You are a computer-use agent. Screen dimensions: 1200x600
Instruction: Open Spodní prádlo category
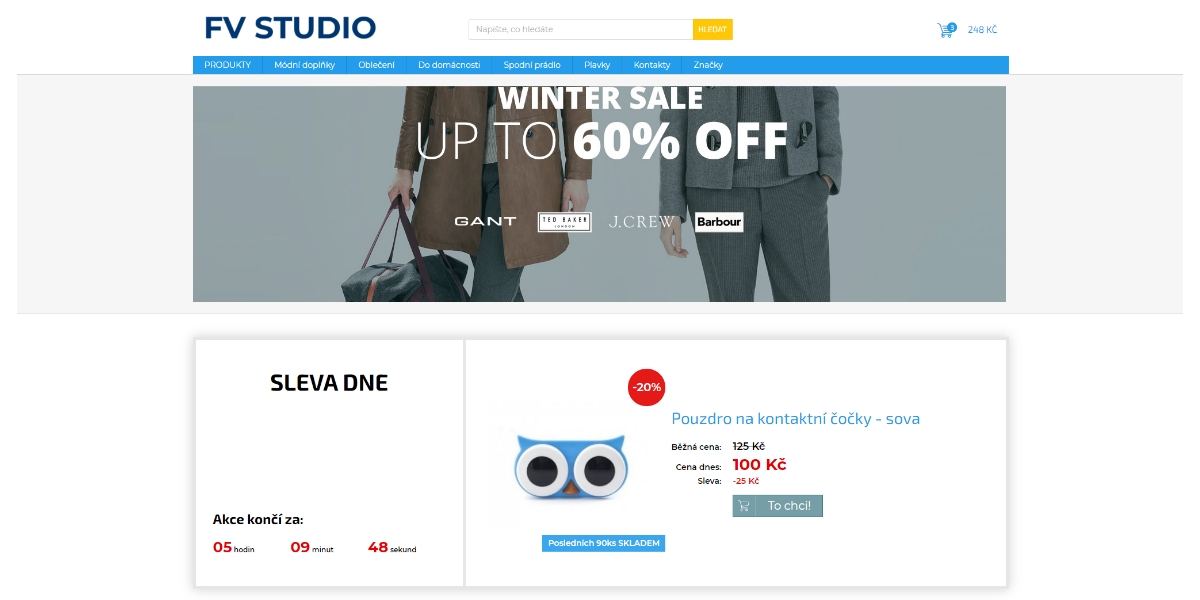click(x=532, y=65)
